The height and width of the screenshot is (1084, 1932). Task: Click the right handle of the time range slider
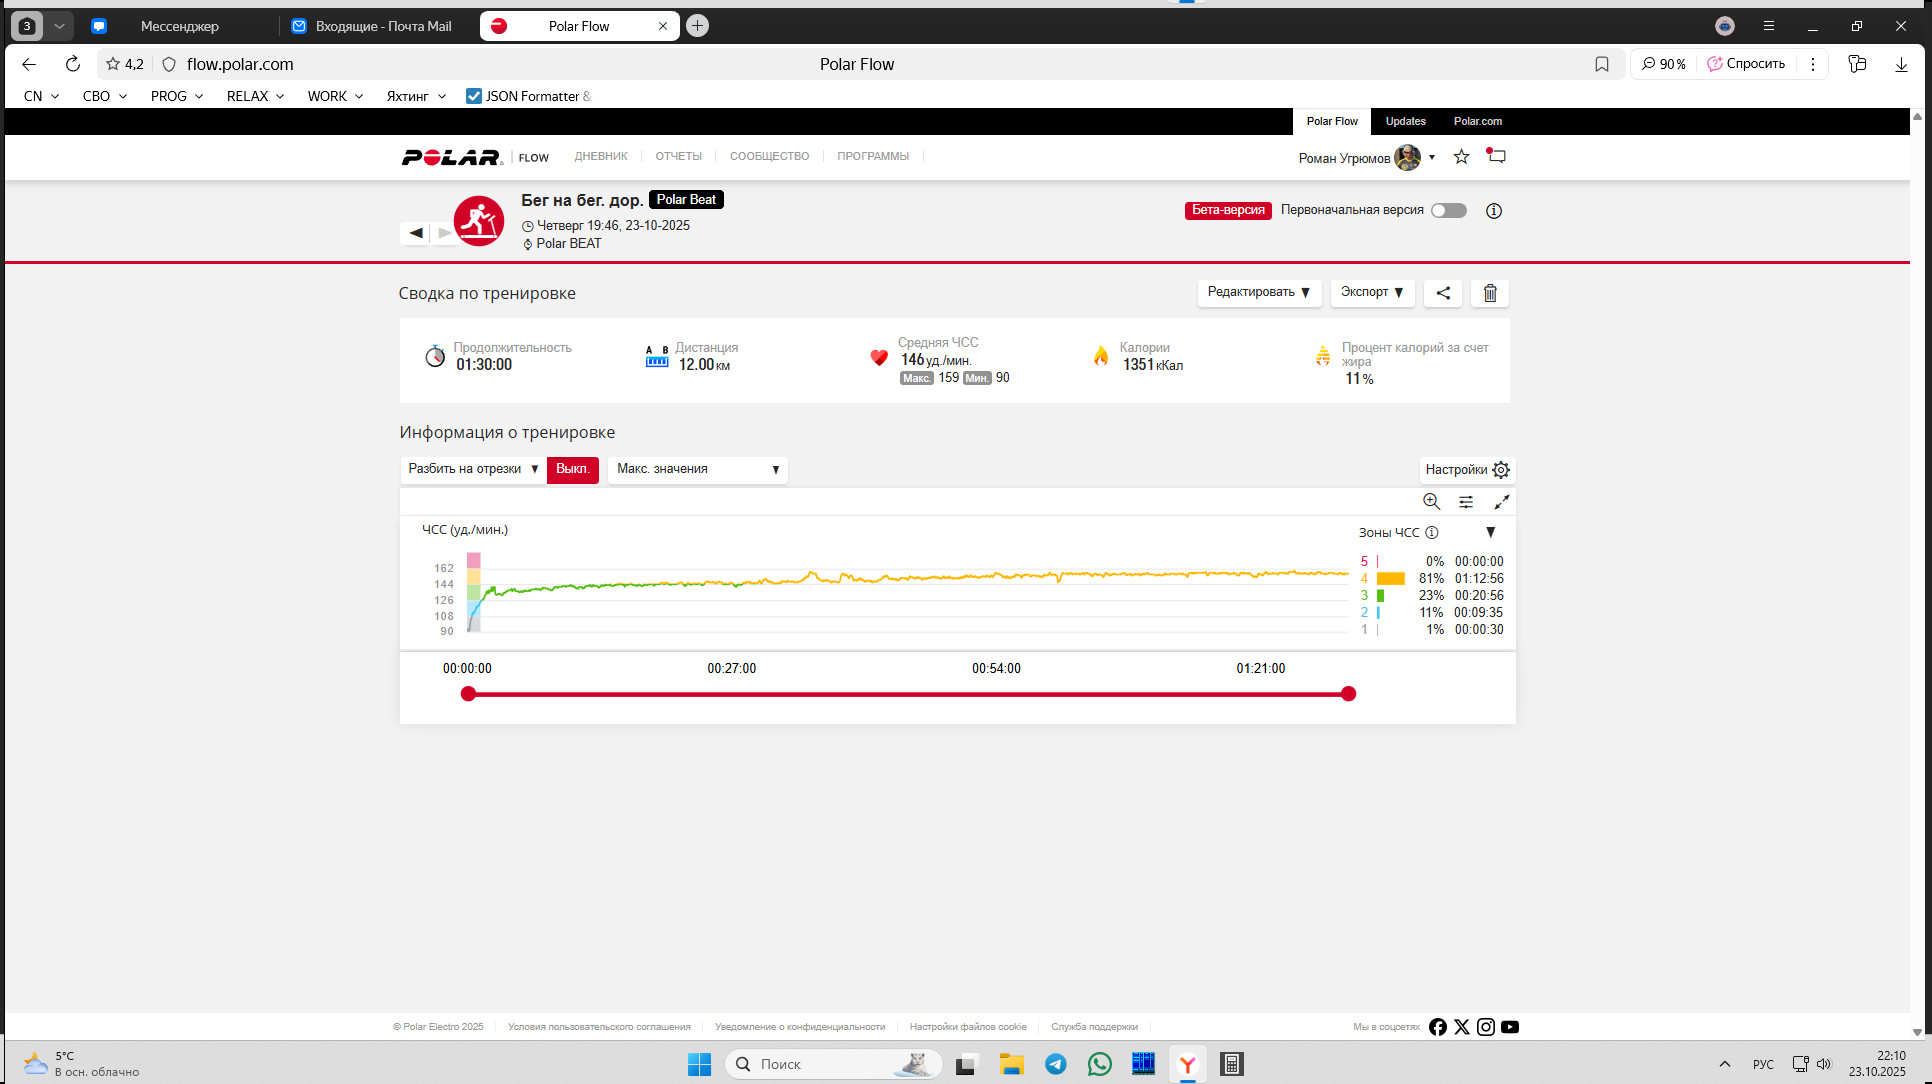tap(1348, 694)
